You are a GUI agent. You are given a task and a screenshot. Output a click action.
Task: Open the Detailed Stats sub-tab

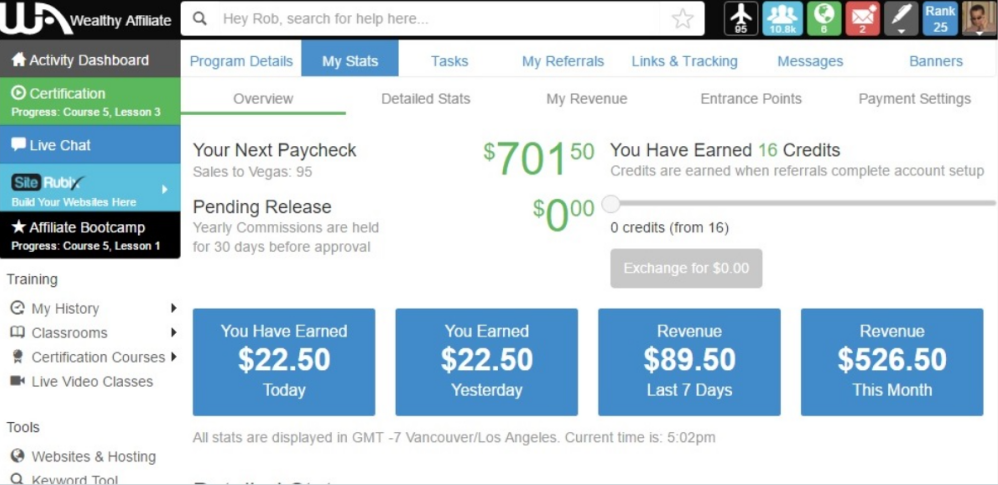tap(425, 99)
